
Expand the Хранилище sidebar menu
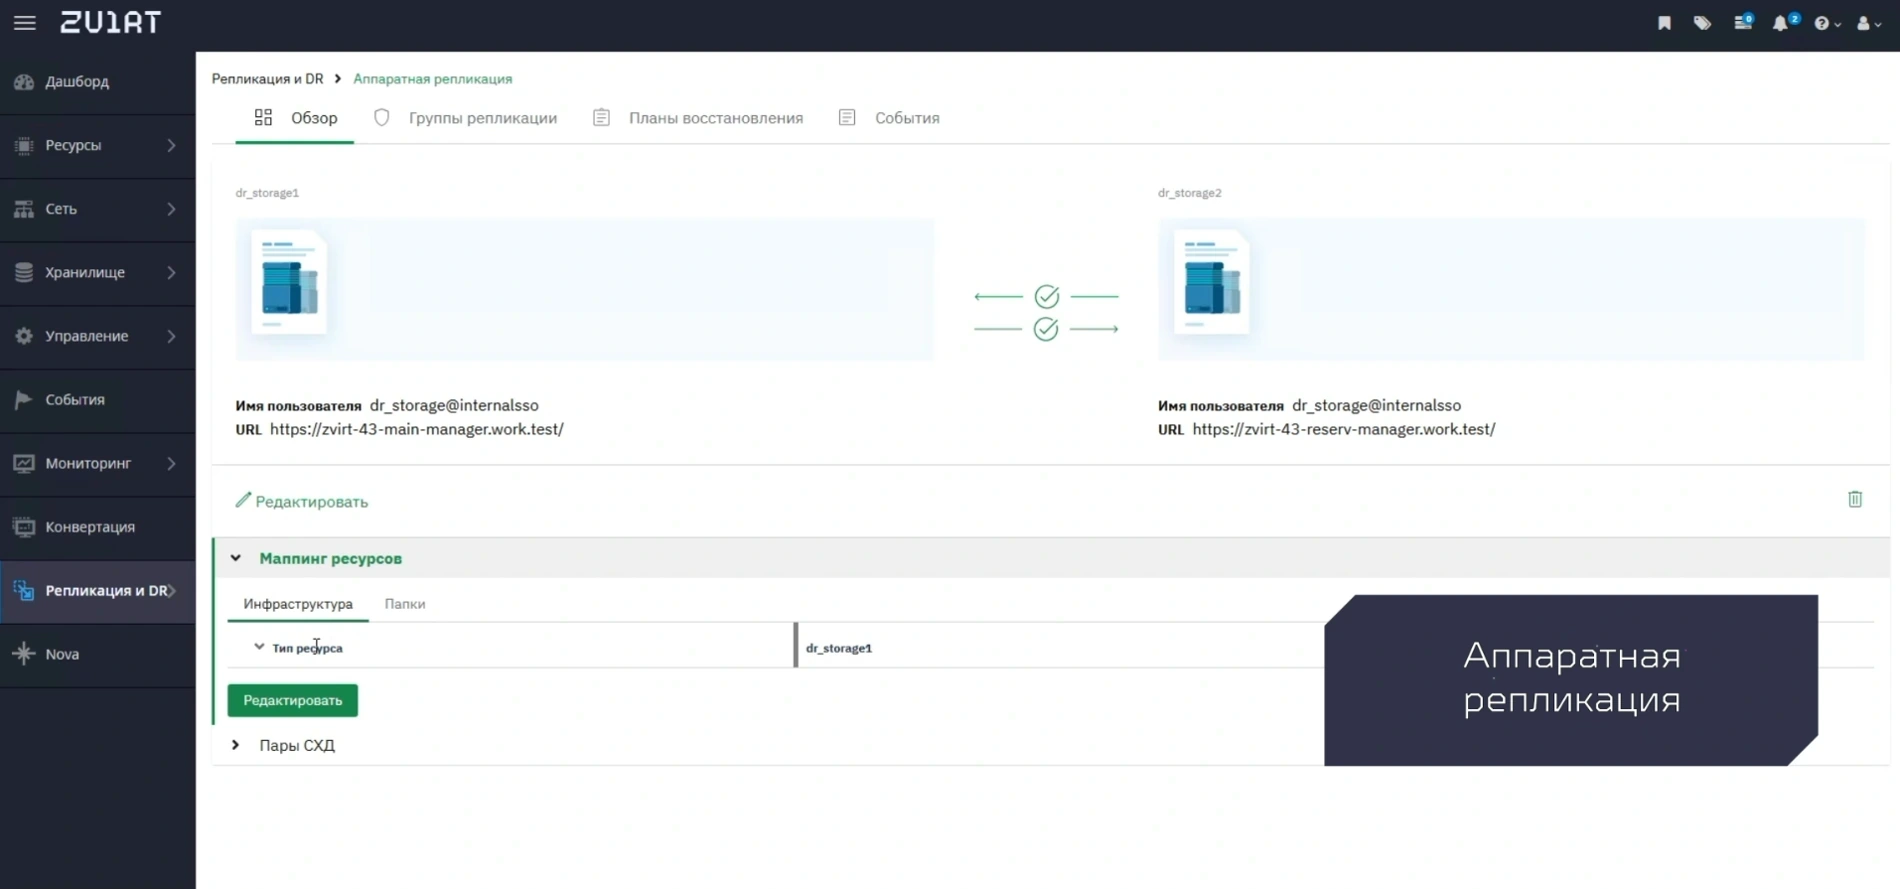pyautogui.click(x=98, y=273)
